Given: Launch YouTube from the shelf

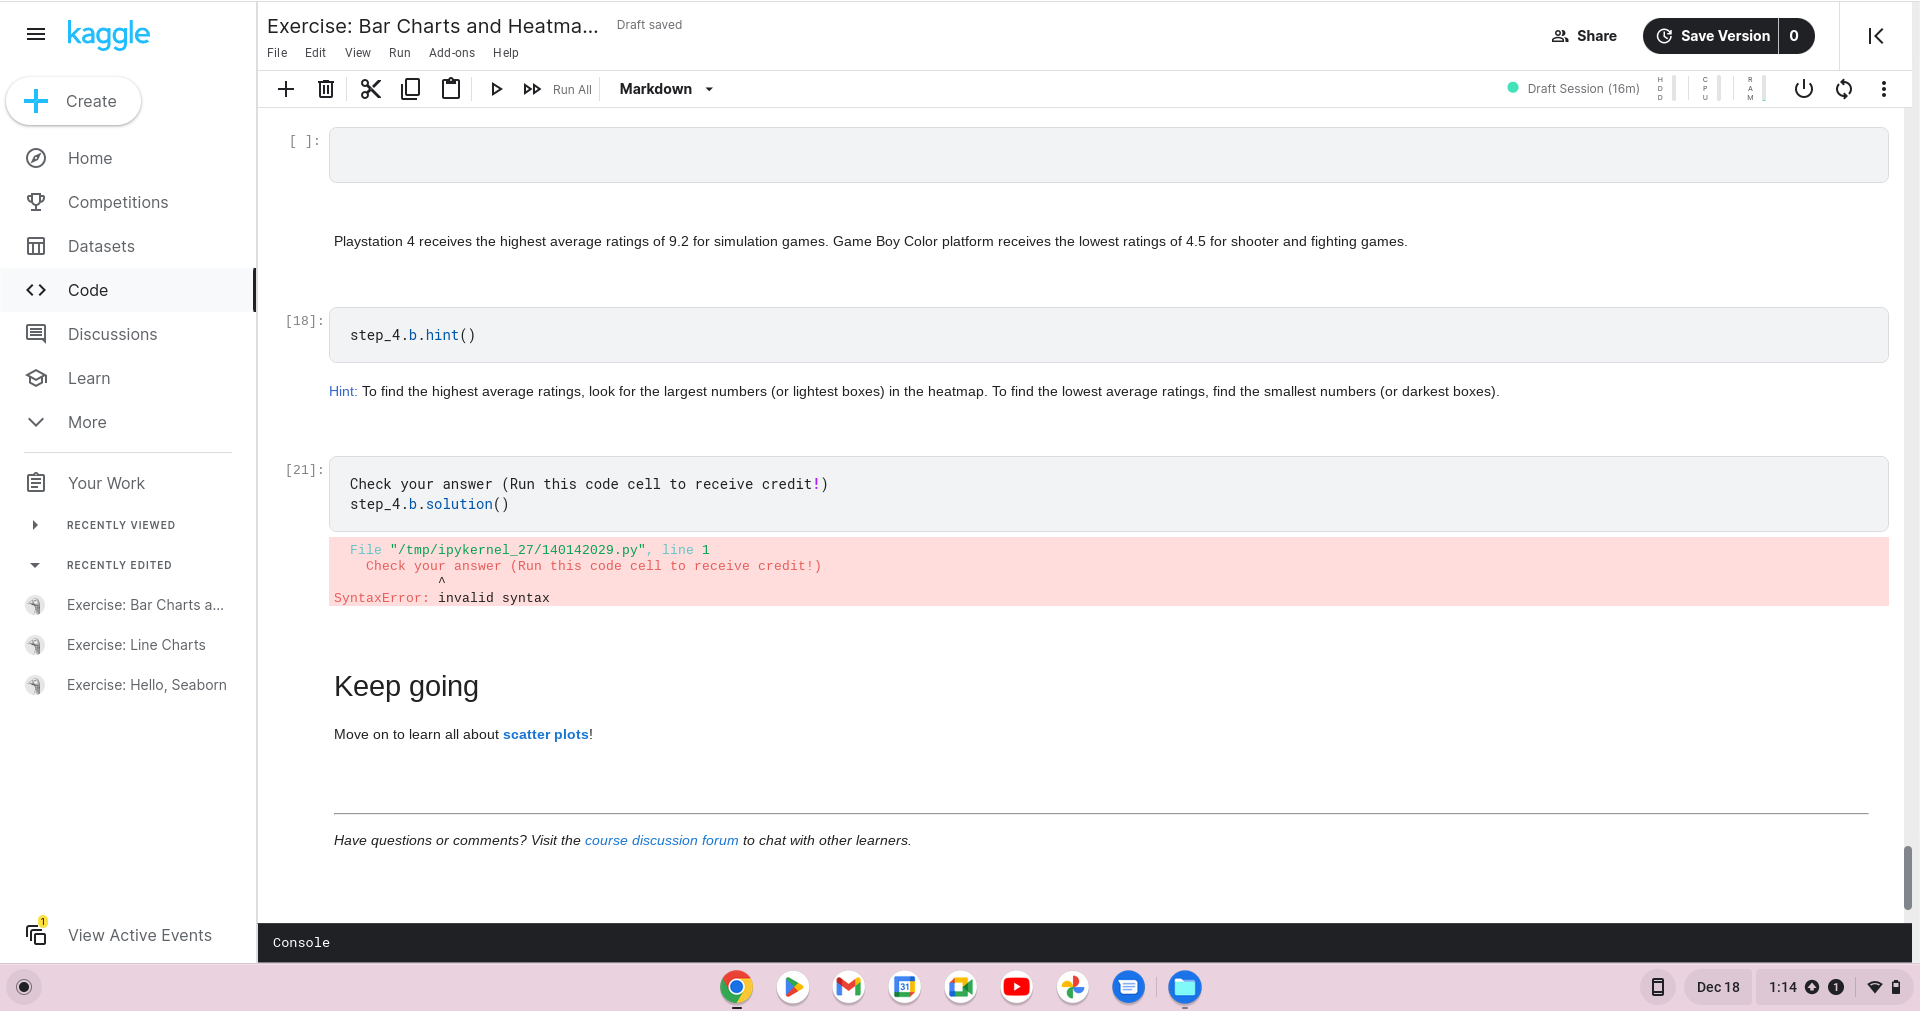Looking at the screenshot, I should 1017,987.
